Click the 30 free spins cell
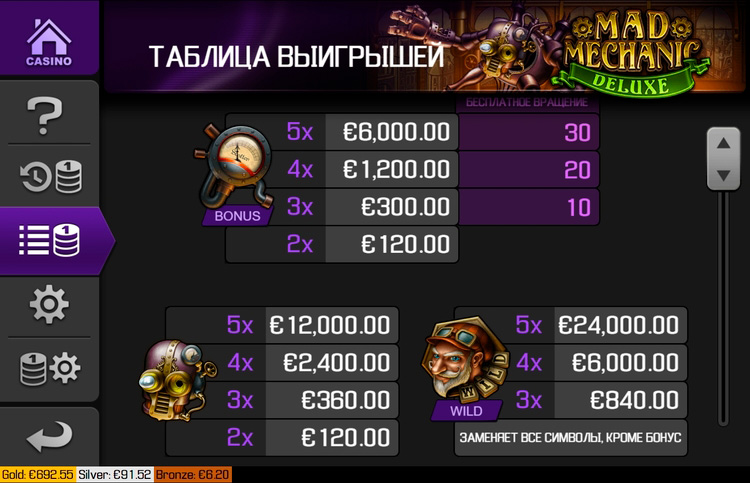The width and height of the screenshot is (750, 483). tap(529, 132)
